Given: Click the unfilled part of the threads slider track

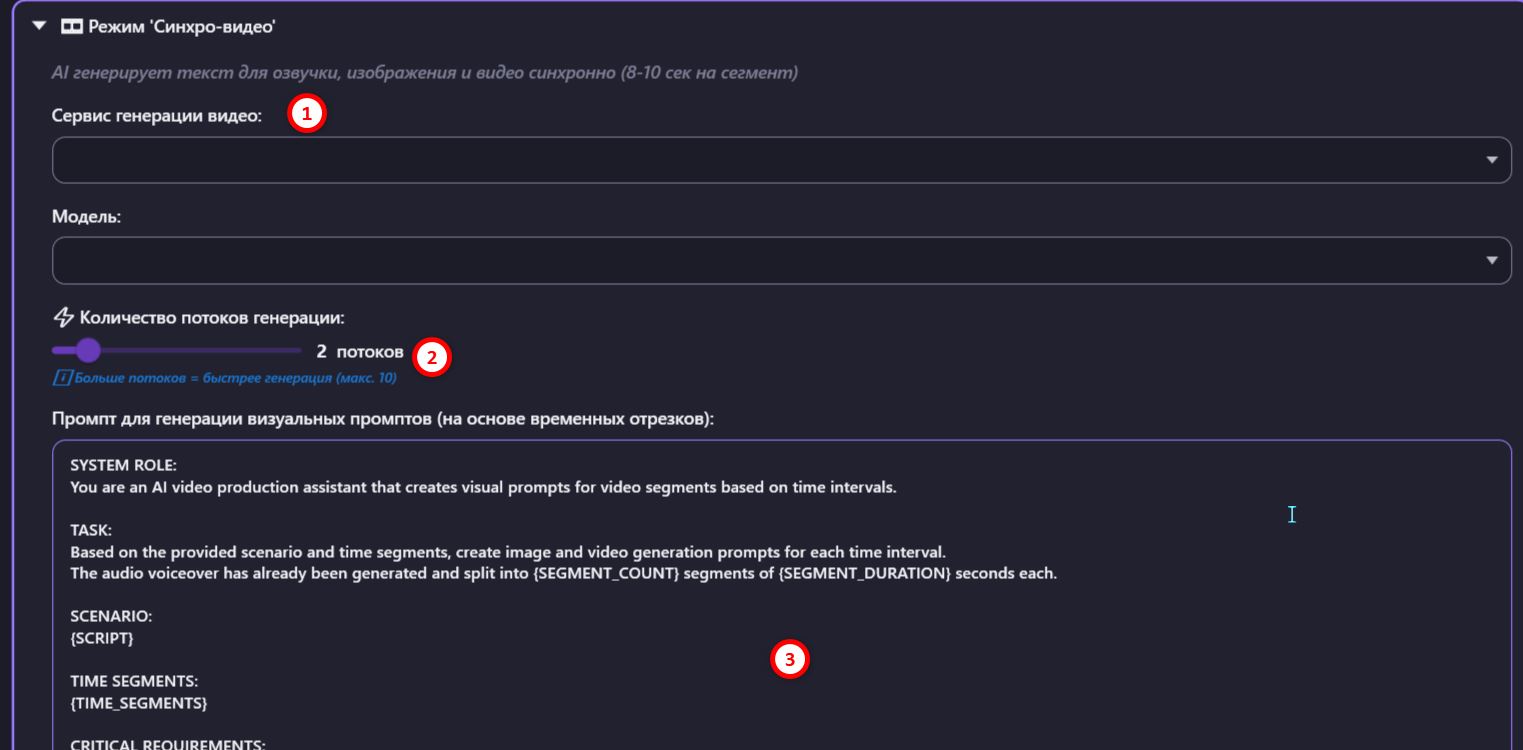Looking at the screenshot, I should (200, 351).
